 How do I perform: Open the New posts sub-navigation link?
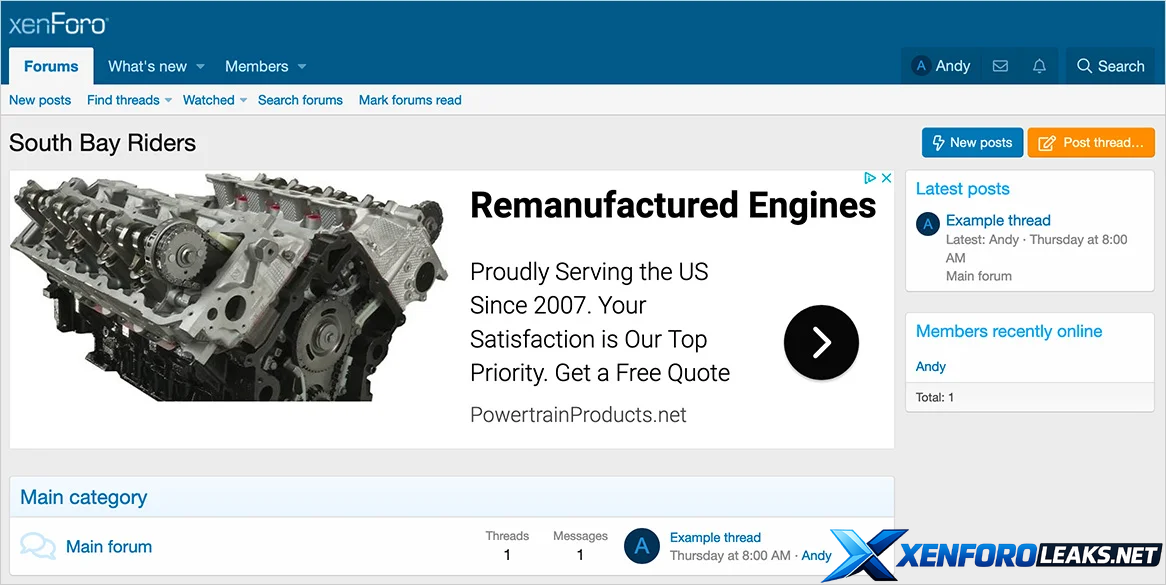pos(40,100)
